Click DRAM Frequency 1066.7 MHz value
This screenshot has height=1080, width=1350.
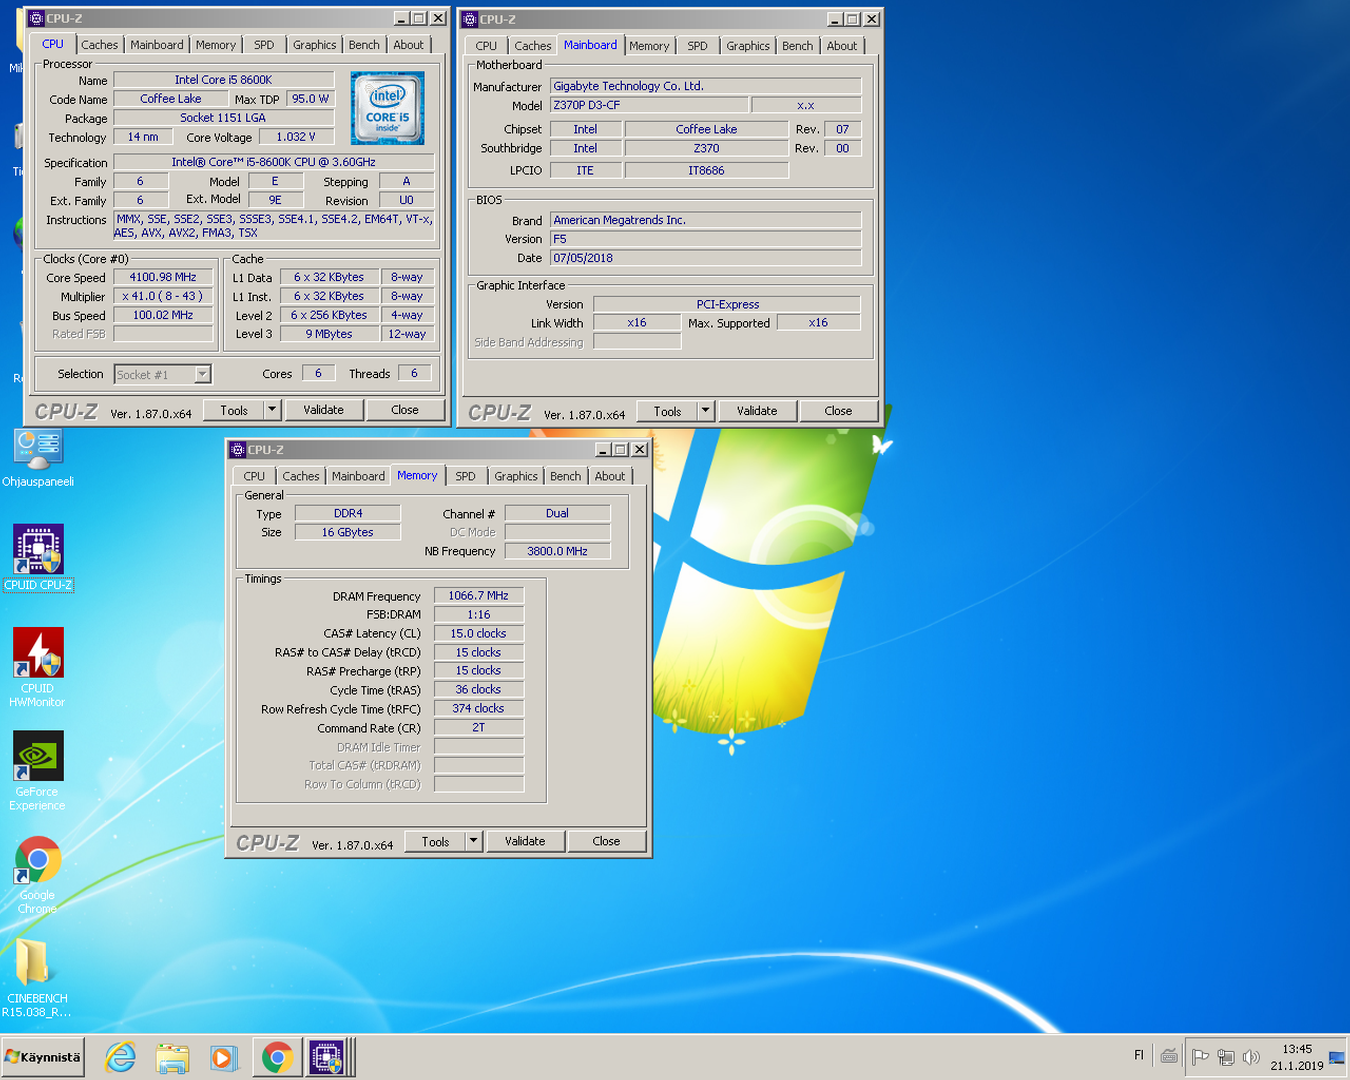click(x=478, y=595)
